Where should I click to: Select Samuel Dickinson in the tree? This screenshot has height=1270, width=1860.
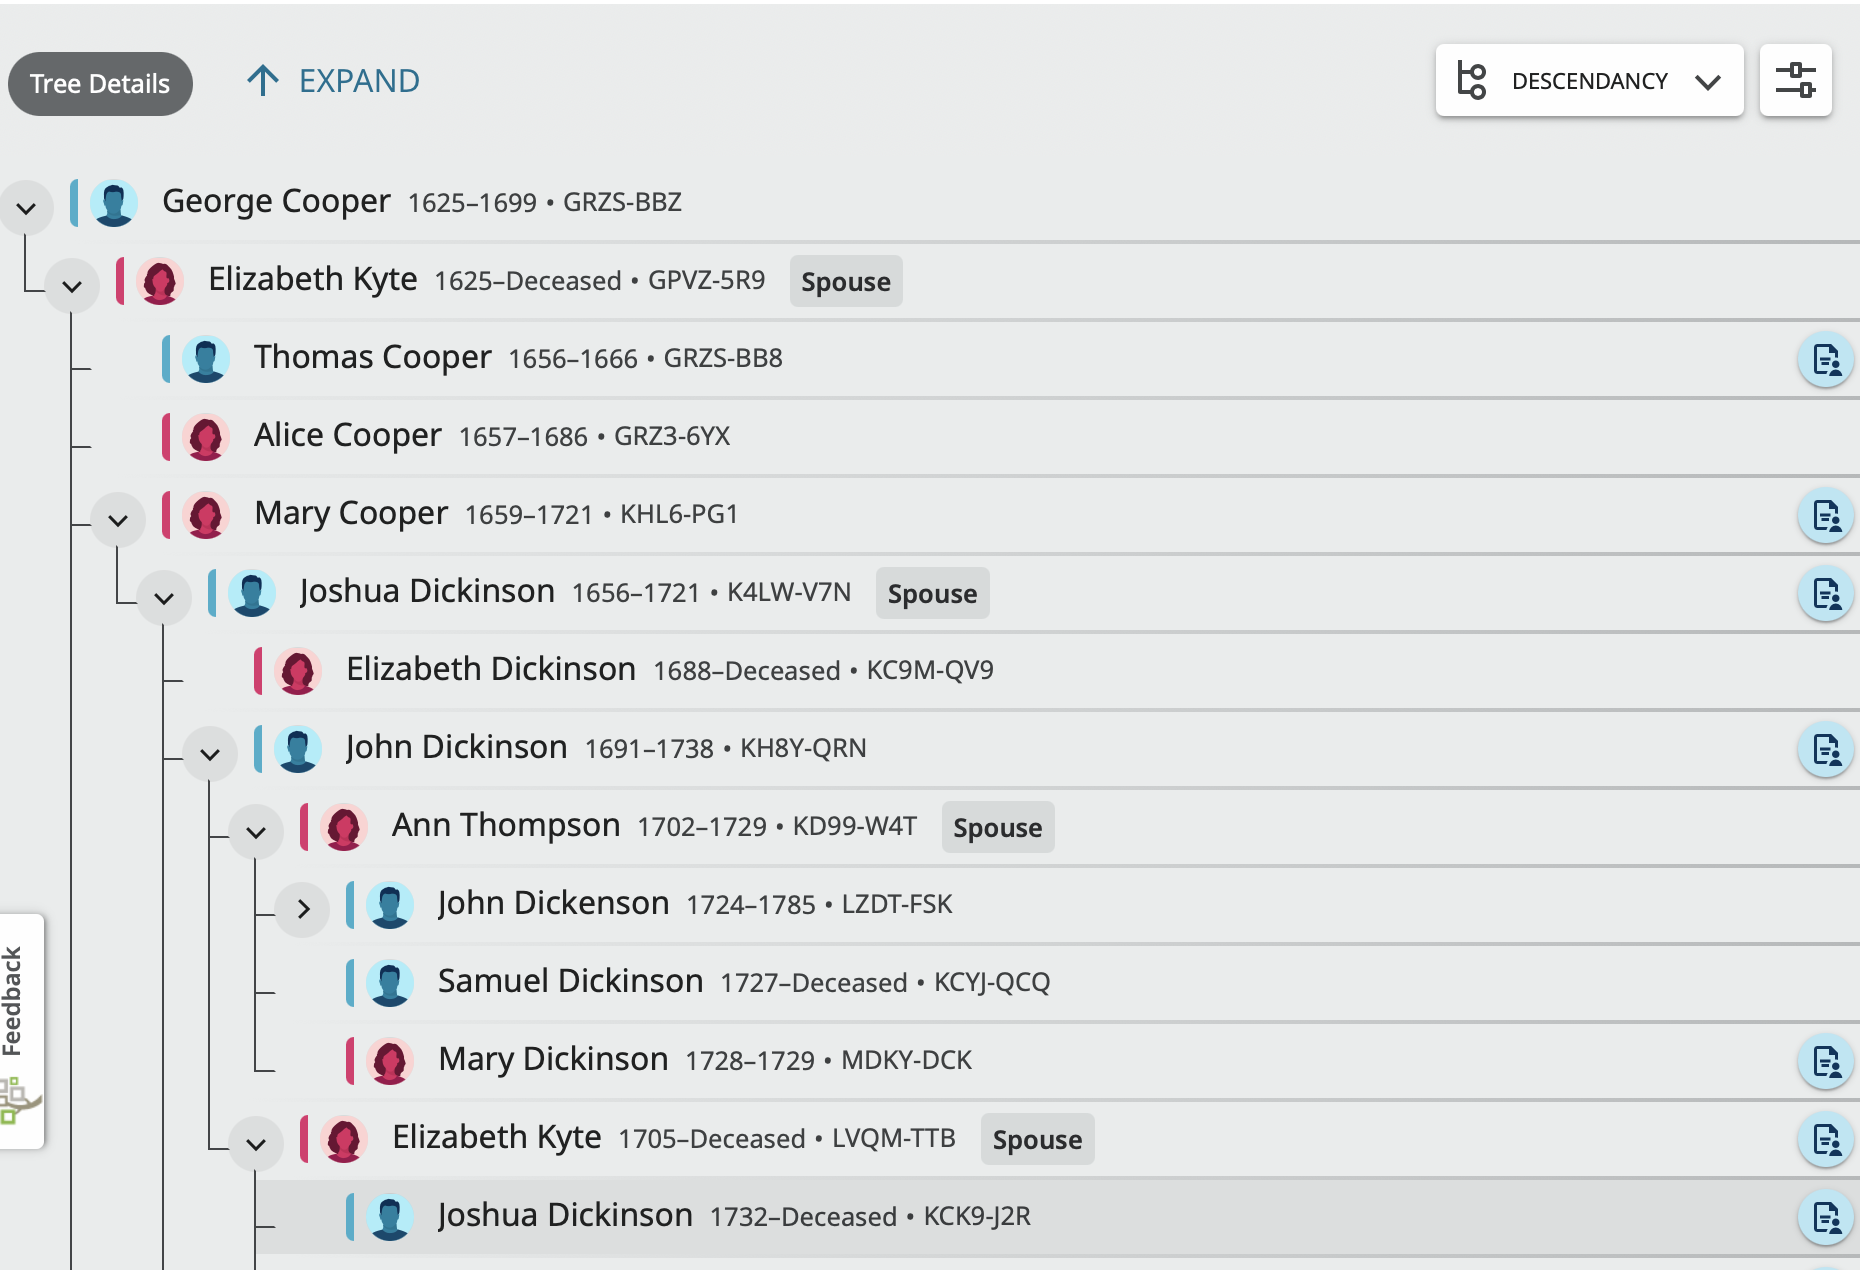(570, 982)
